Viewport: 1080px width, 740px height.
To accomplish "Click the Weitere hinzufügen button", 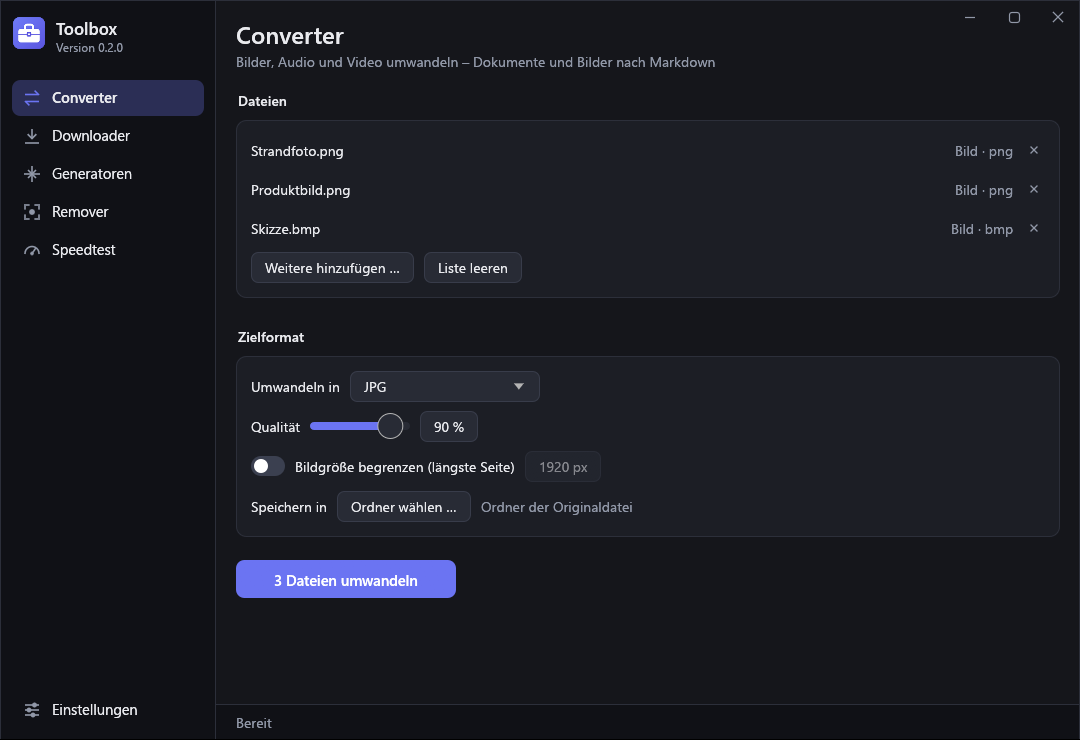I will click(x=332, y=268).
